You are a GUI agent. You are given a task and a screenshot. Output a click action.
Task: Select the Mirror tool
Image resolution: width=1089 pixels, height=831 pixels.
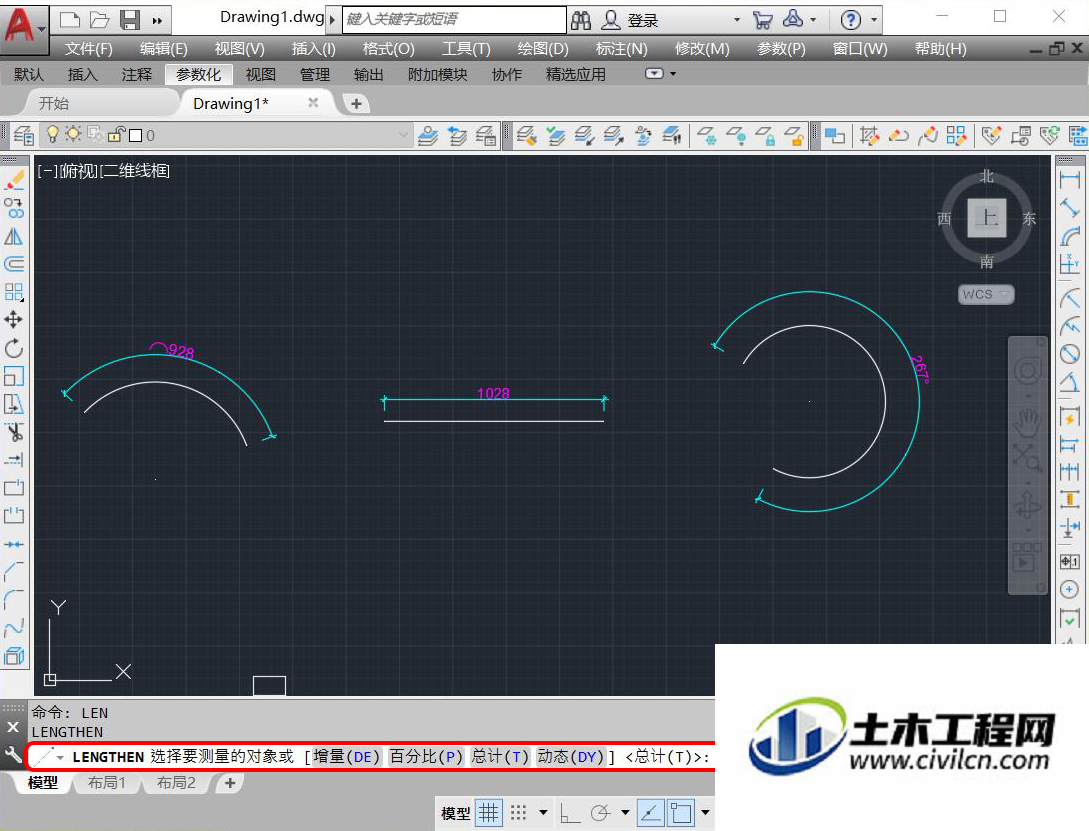pos(14,237)
